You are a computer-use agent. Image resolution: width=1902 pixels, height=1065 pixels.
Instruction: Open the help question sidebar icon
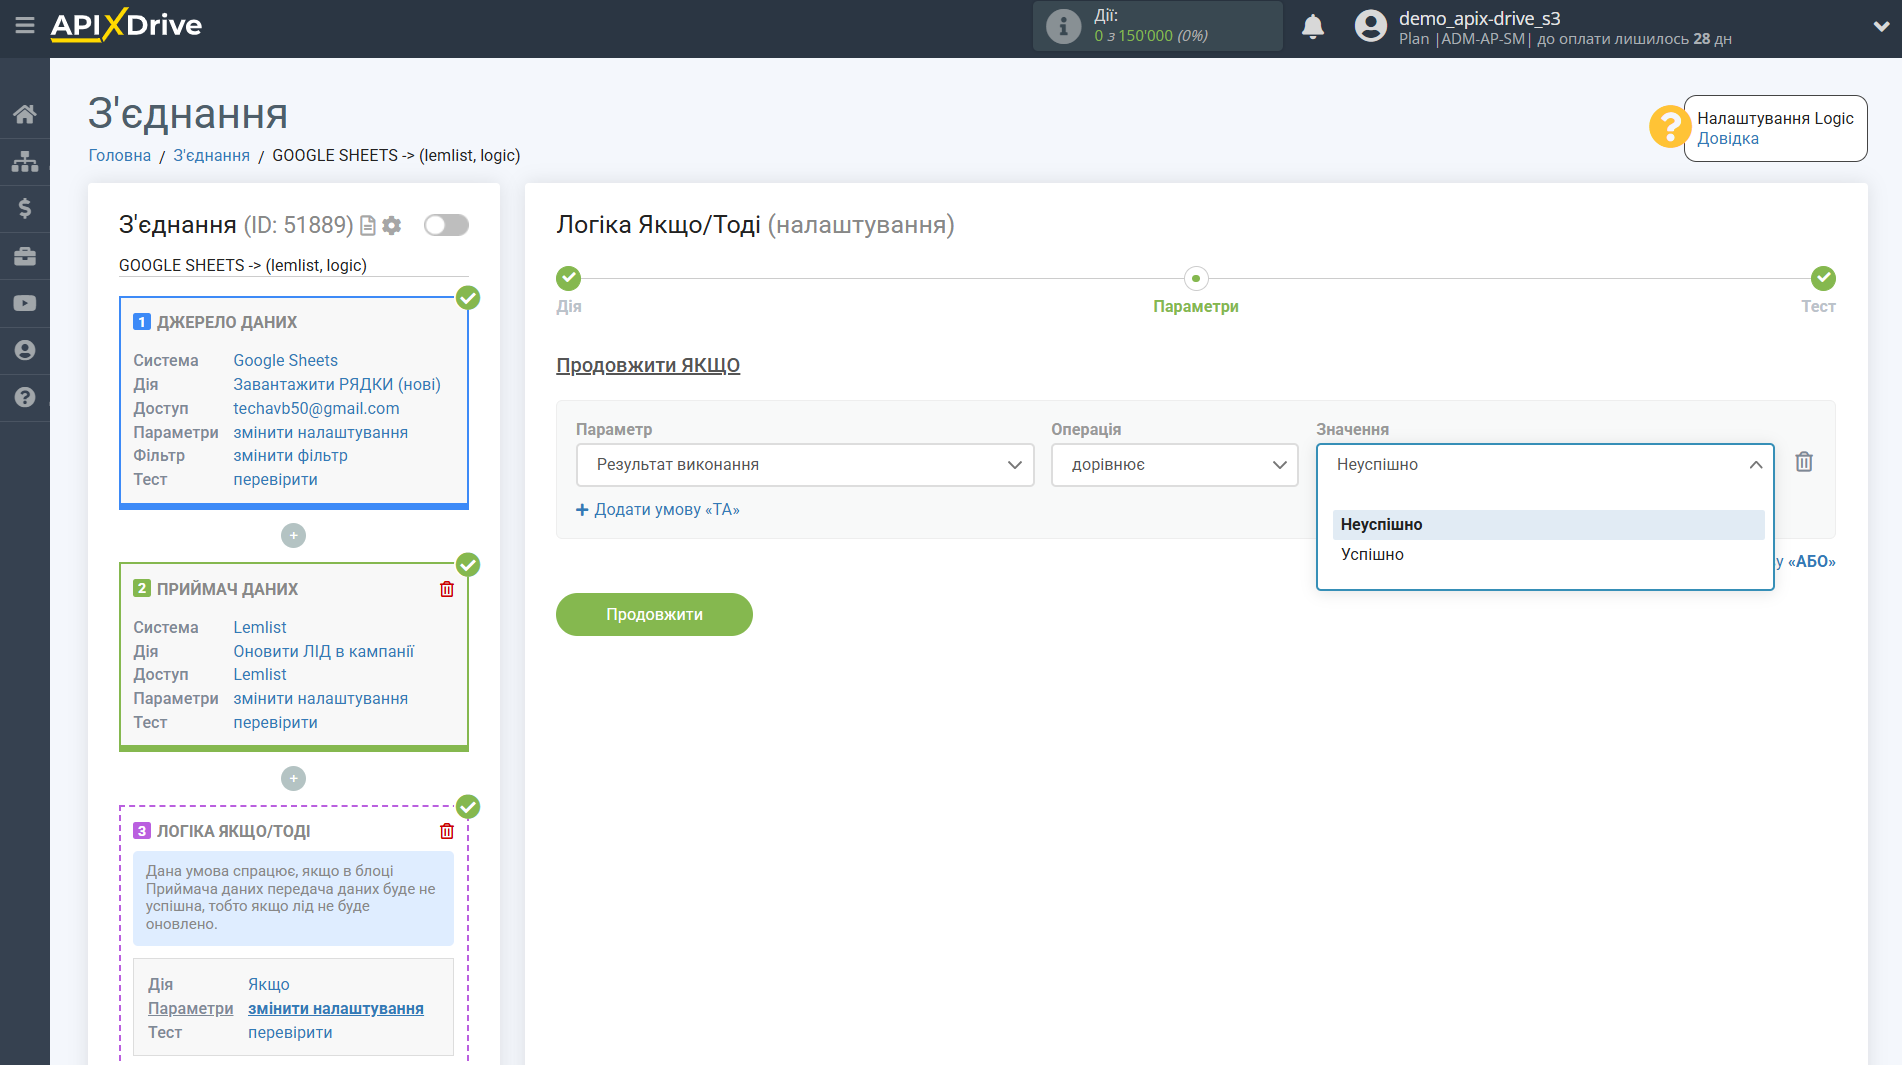pyautogui.click(x=25, y=397)
